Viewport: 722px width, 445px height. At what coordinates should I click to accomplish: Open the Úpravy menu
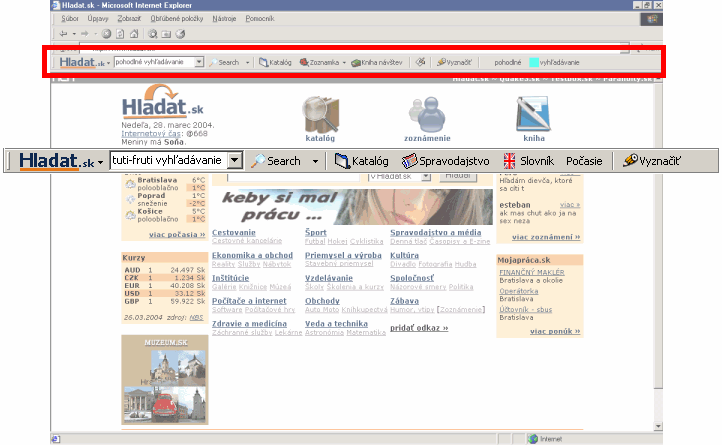click(98, 18)
